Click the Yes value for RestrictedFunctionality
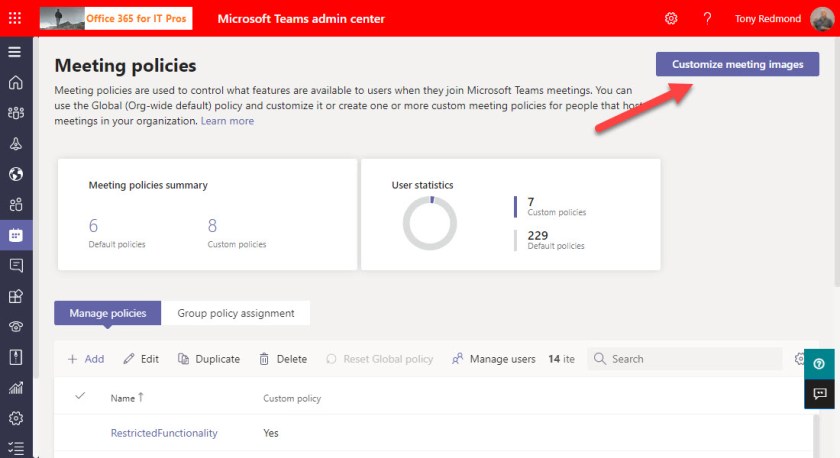This screenshot has height=458, width=840. pyautogui.click(x=271, y=433)
